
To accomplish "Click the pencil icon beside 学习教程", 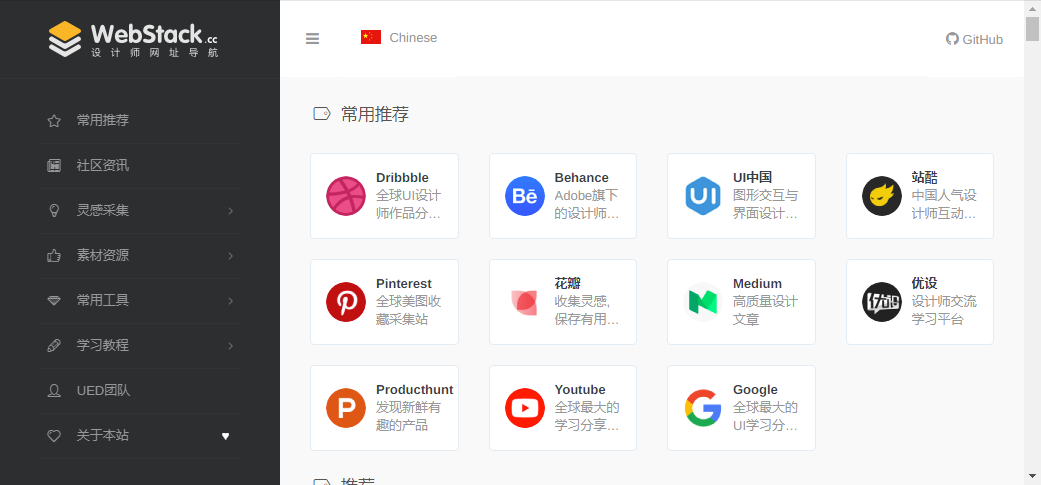I will [x=54, y=346].
